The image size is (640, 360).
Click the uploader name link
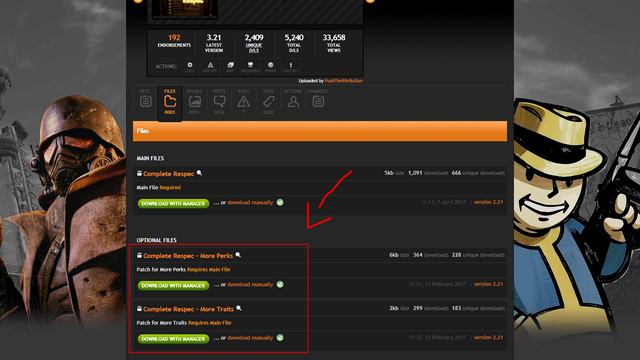(343, 81)
